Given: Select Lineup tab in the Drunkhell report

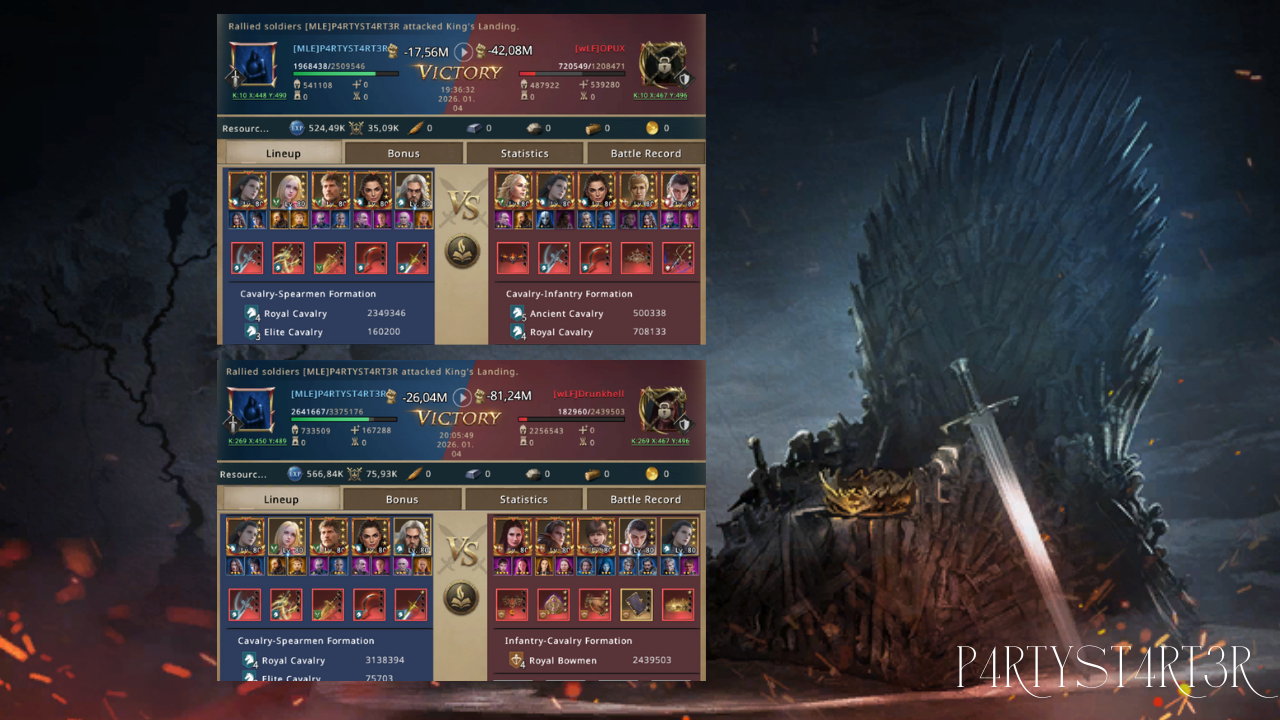Looking at the screenshot, I should point(281,499).
